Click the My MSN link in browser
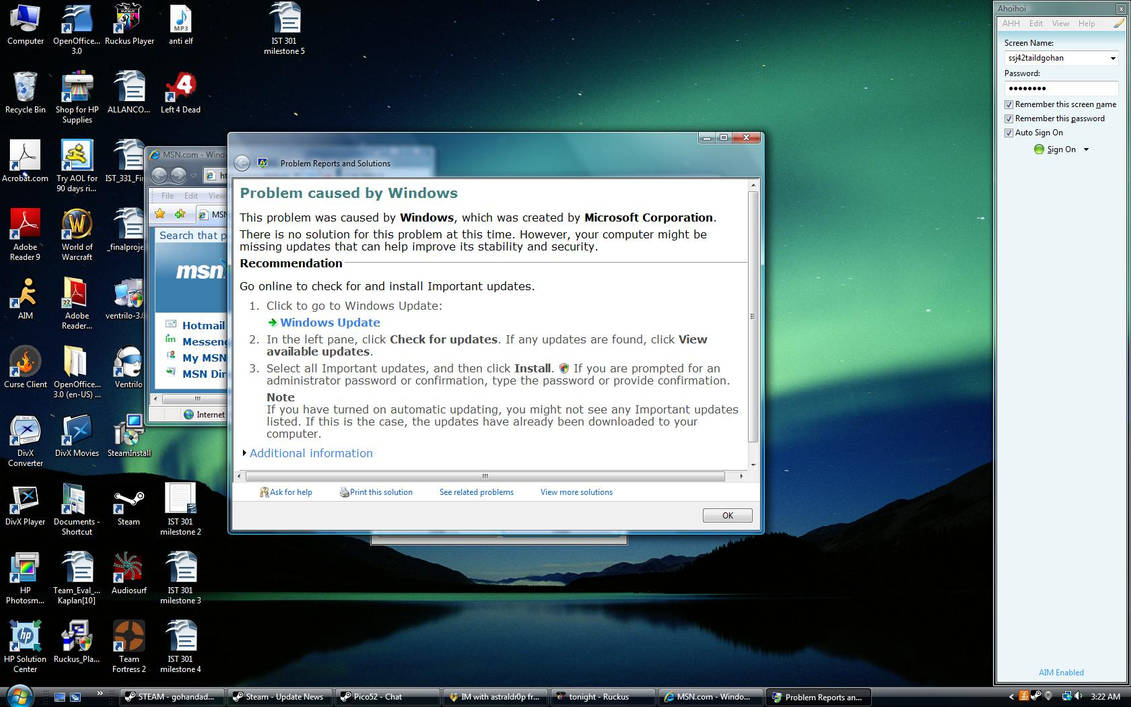 tap(204, 358)
